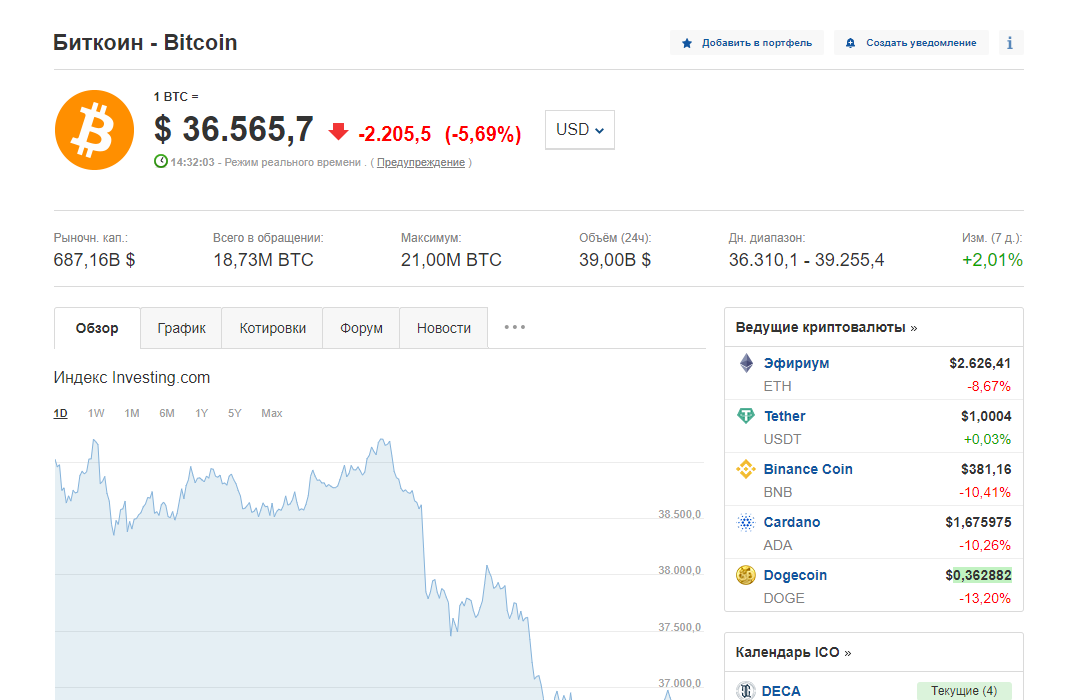Click the (-5,69%) percent change
Image resolution: width=1073 pixels, height=700 pixels.
(x=483, y=133)
